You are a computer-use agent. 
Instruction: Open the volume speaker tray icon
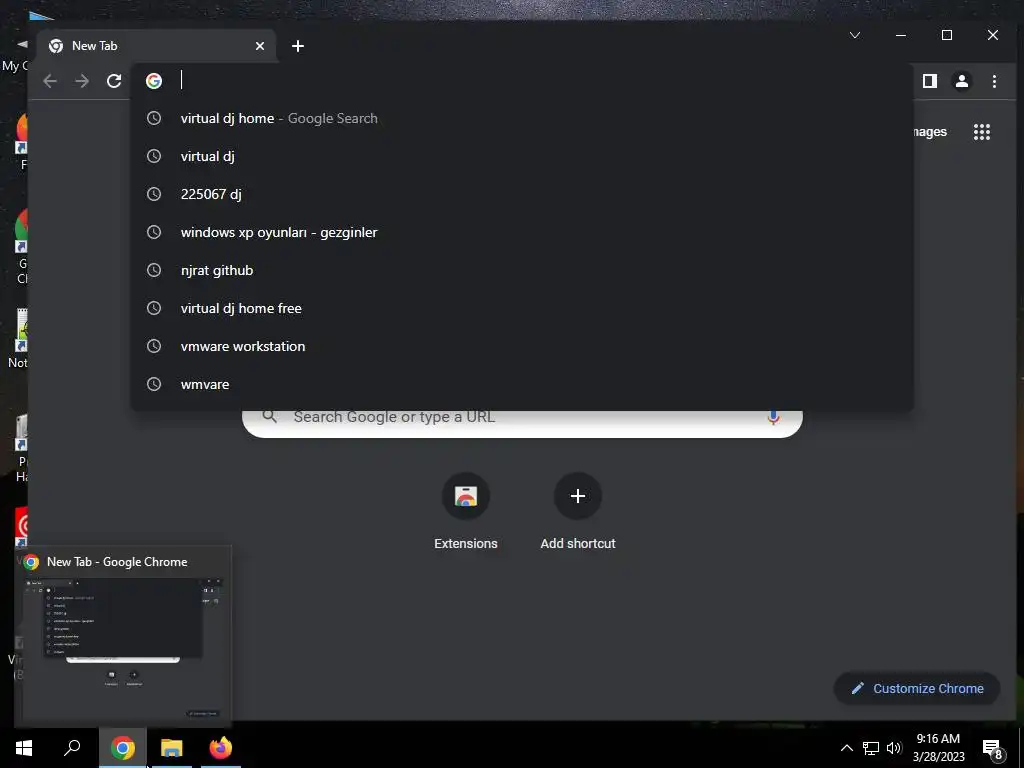[894, 748]
